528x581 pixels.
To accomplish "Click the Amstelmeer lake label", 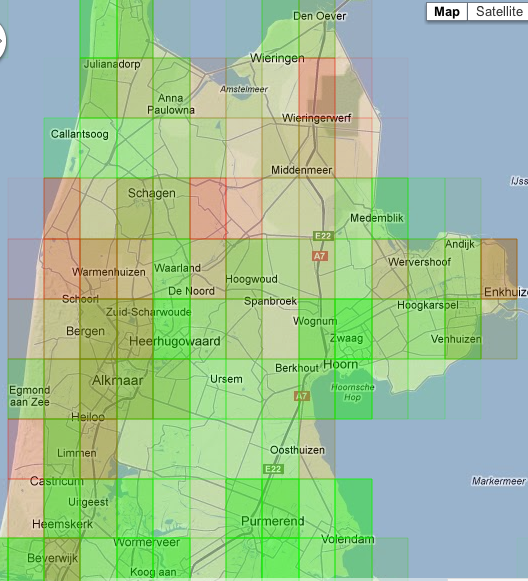I will [x=243, y=89].
